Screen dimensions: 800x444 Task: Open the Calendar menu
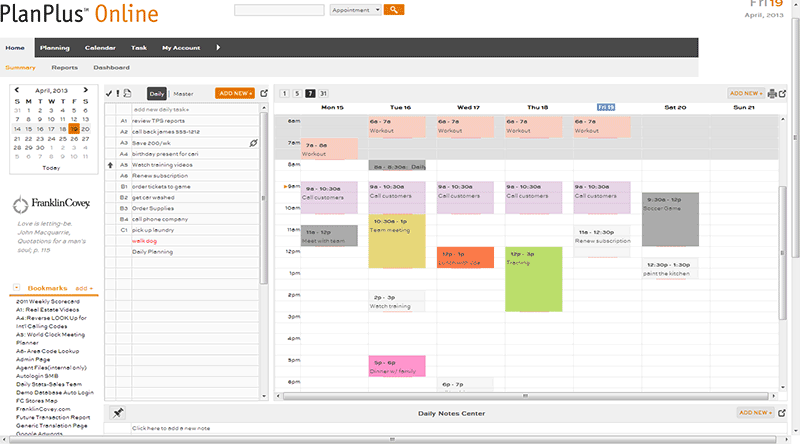[100, 47]
